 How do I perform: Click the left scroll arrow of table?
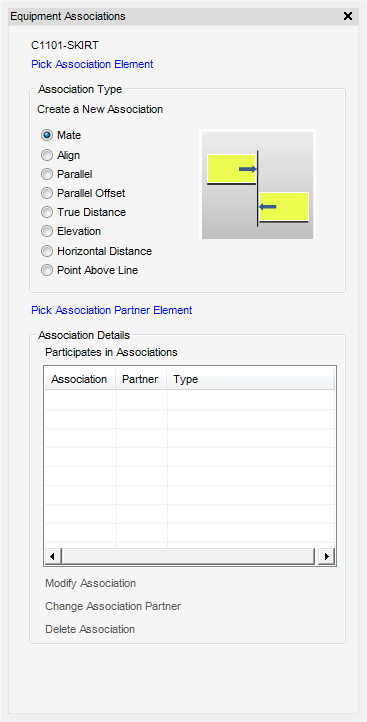[x=52, y=556]
